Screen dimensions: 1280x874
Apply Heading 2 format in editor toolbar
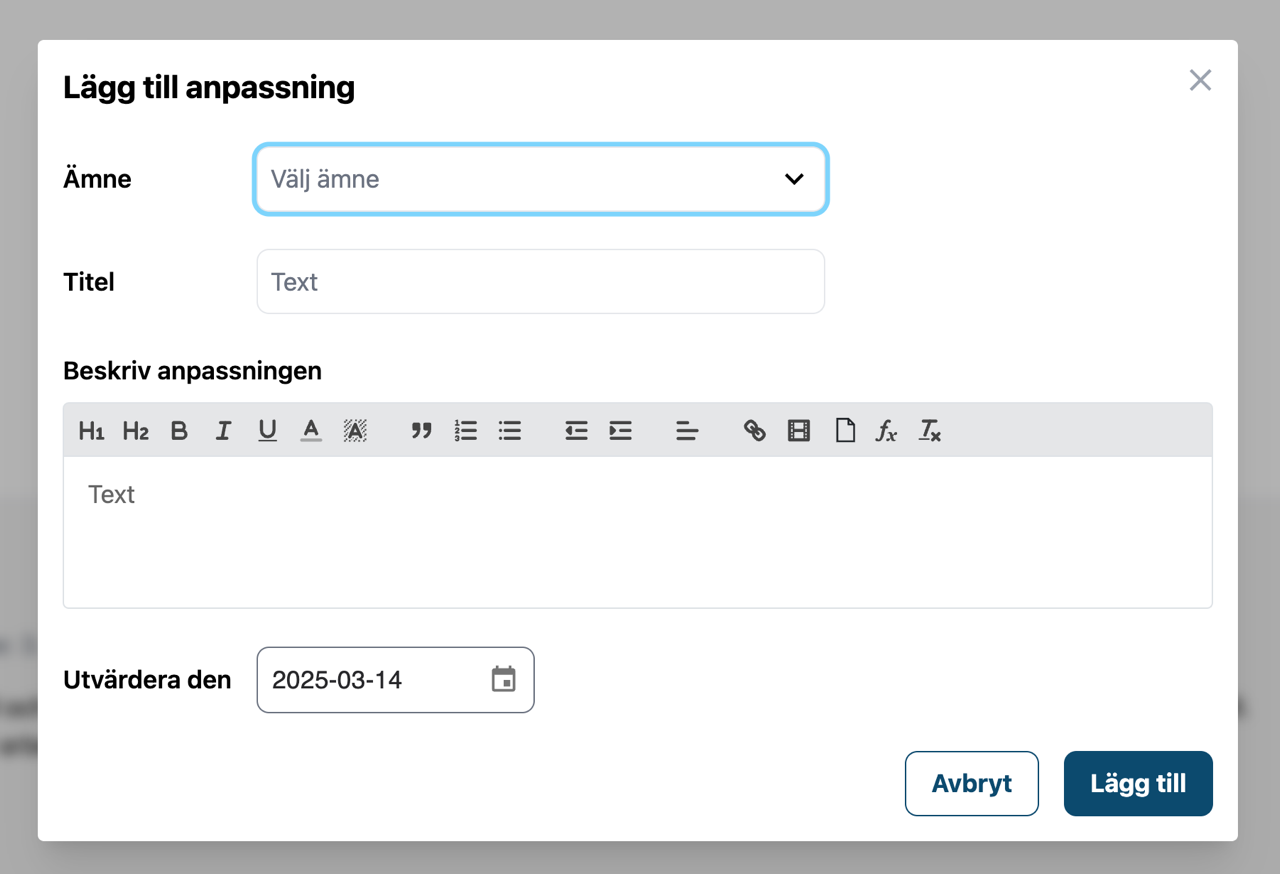[135, 431]
